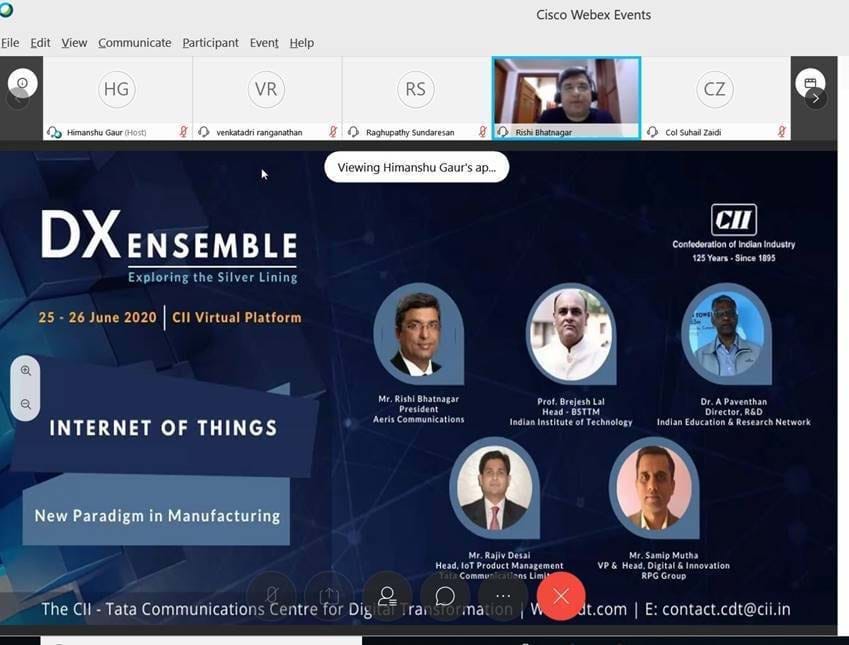Open layout icon at top right

click(x=810, y=83)
